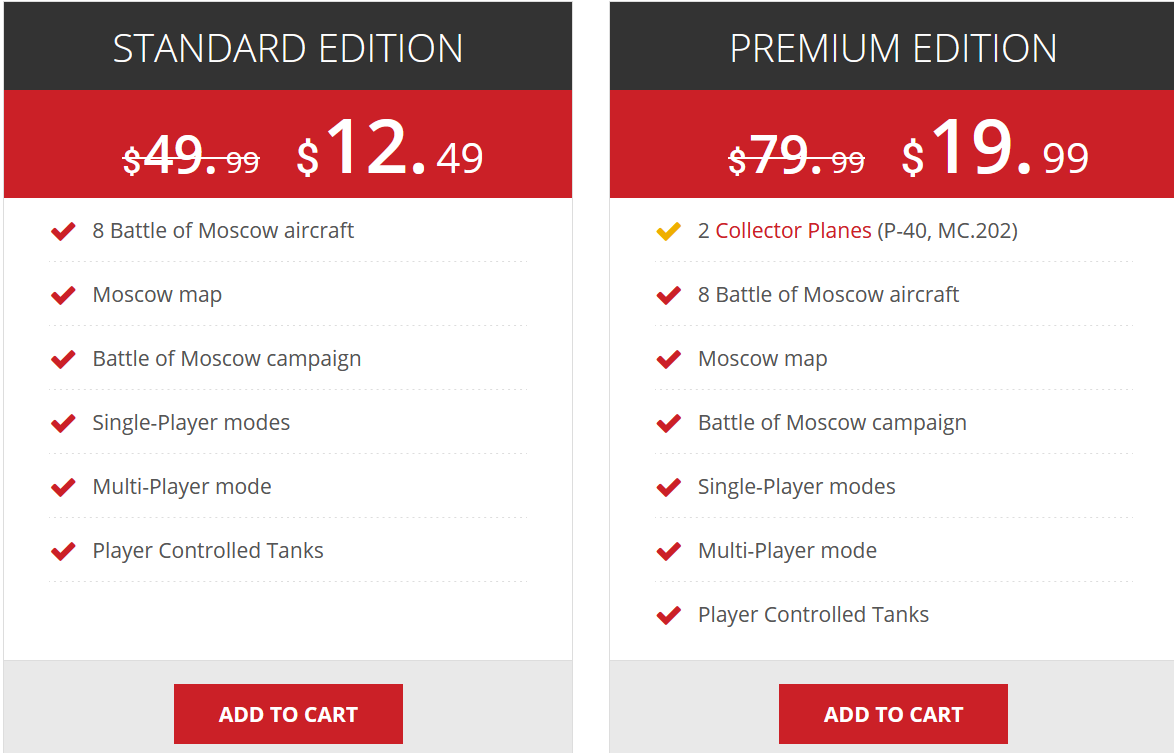Add the Premium Edition to cart

[893, 714]
